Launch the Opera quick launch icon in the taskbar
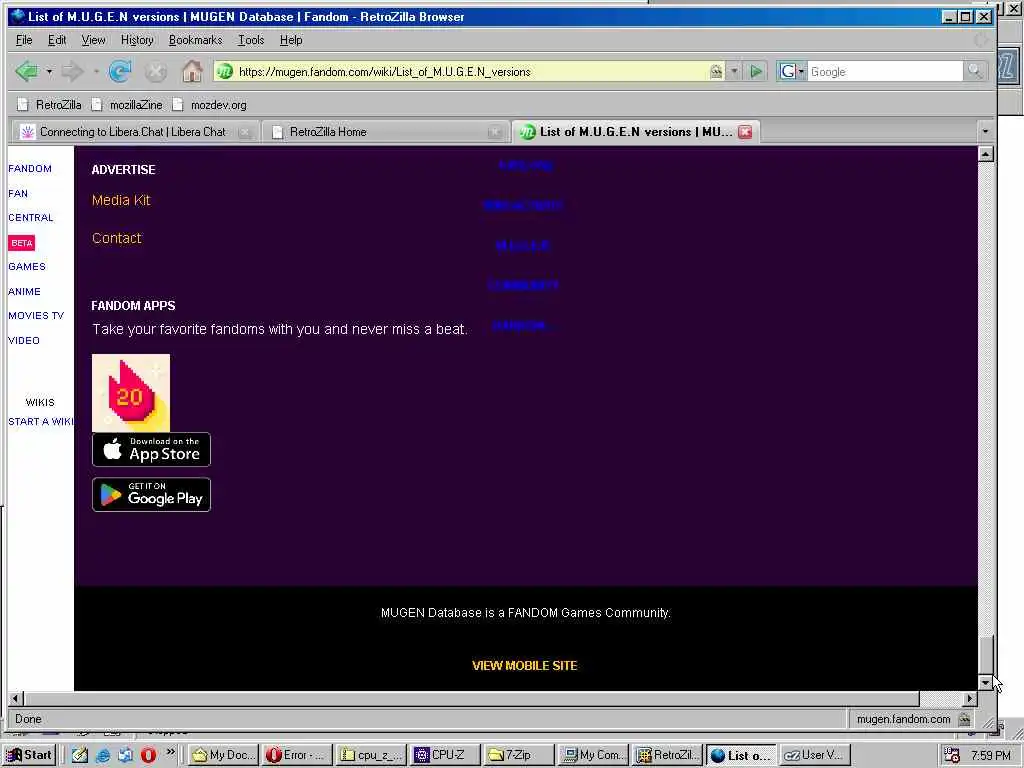 click(x=148, y=755)
